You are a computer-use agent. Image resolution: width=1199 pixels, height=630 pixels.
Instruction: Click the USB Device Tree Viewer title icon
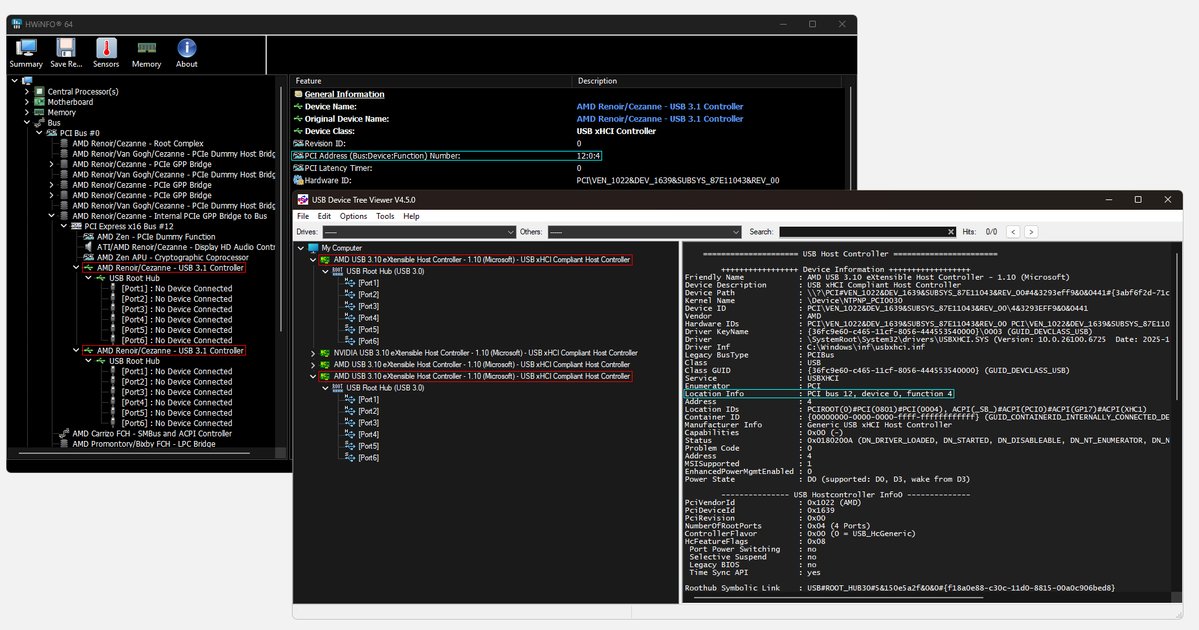303,200
